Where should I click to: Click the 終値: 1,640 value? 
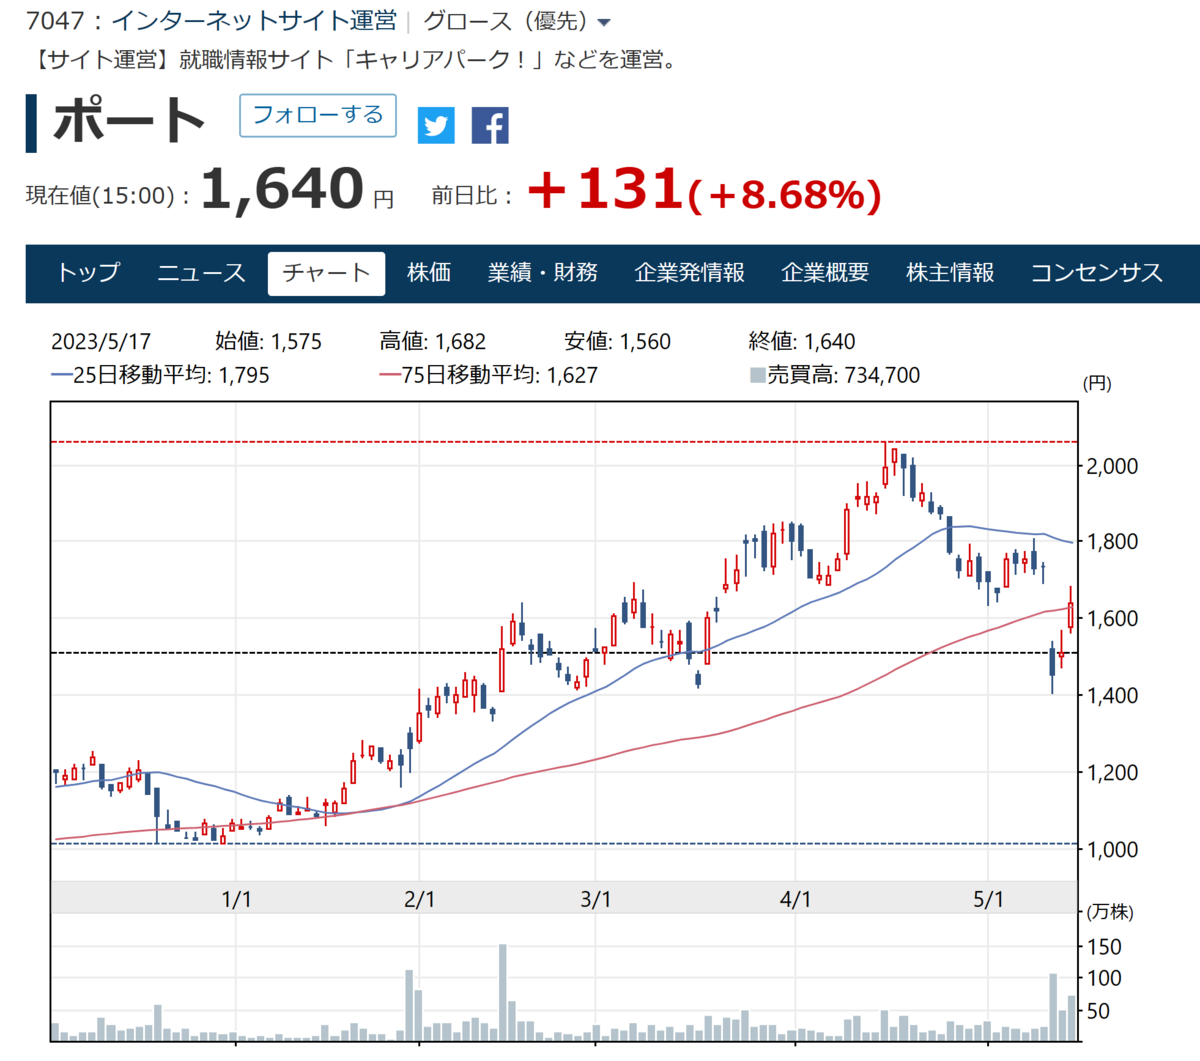802,341
